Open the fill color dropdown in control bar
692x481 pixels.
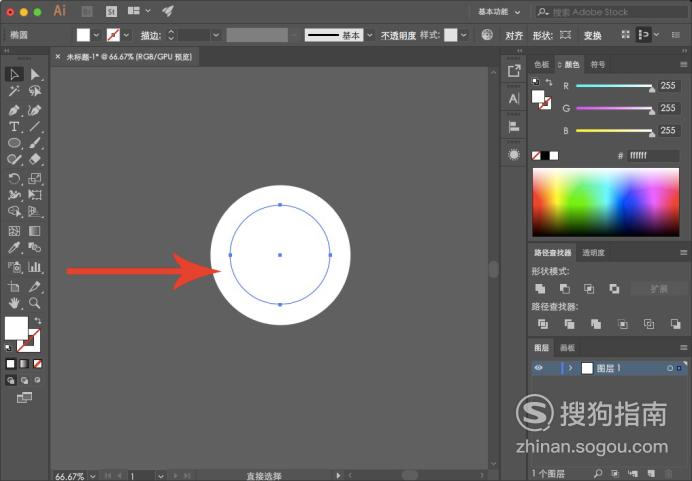tap(96, 35)
